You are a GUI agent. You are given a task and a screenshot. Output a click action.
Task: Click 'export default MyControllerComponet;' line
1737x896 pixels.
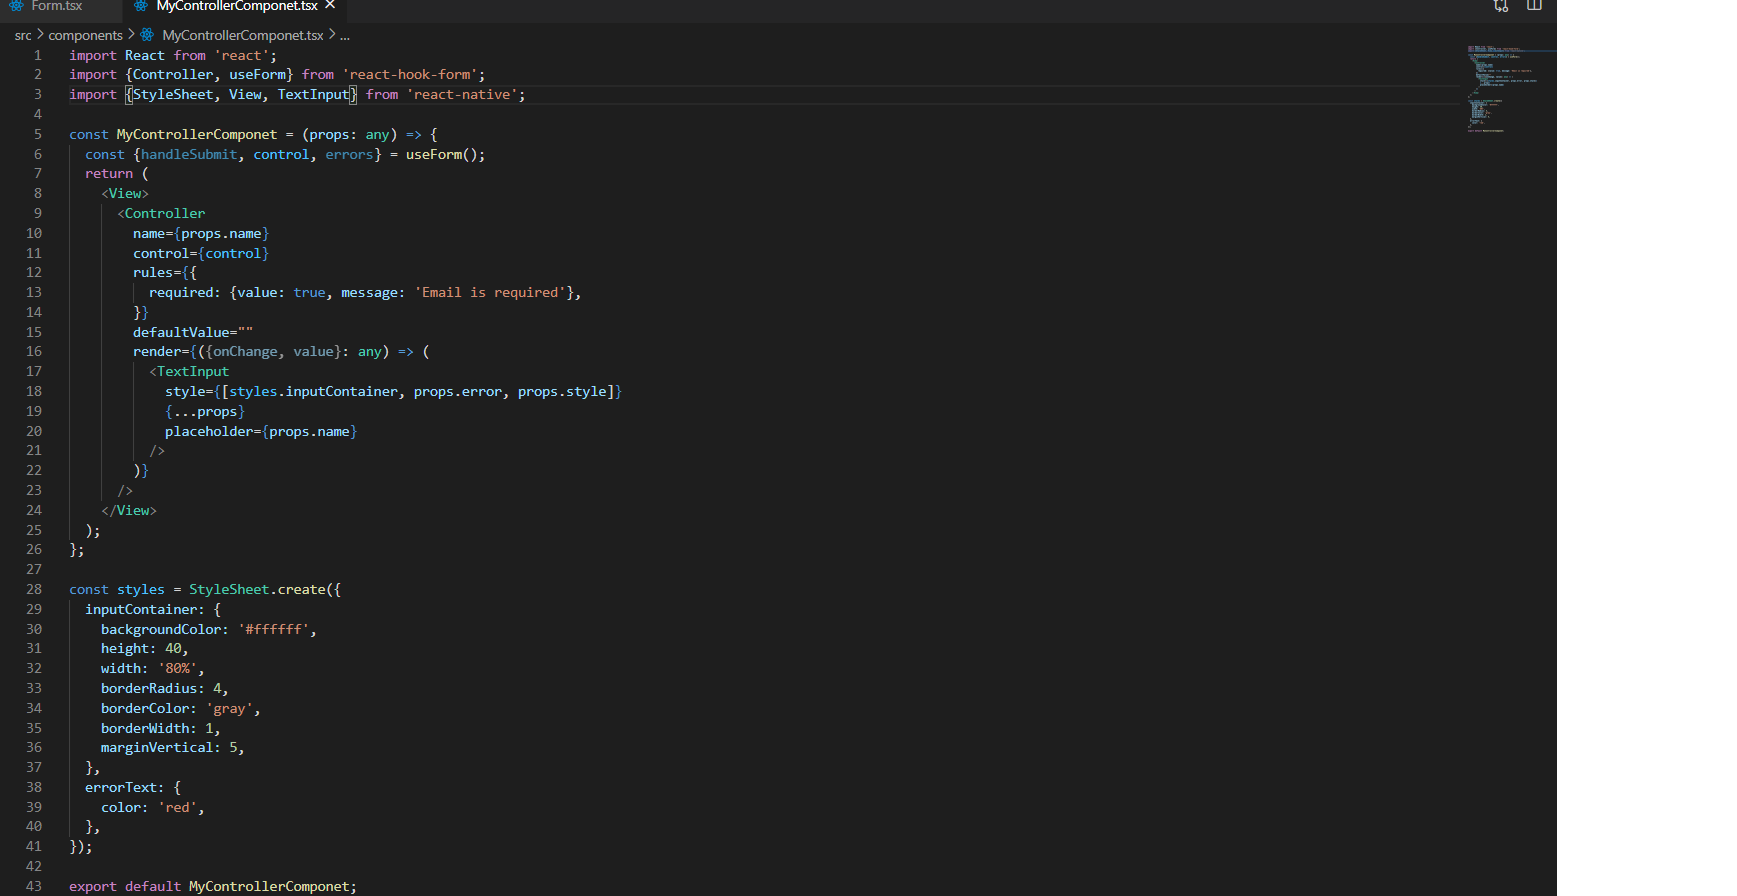(213, 886)
